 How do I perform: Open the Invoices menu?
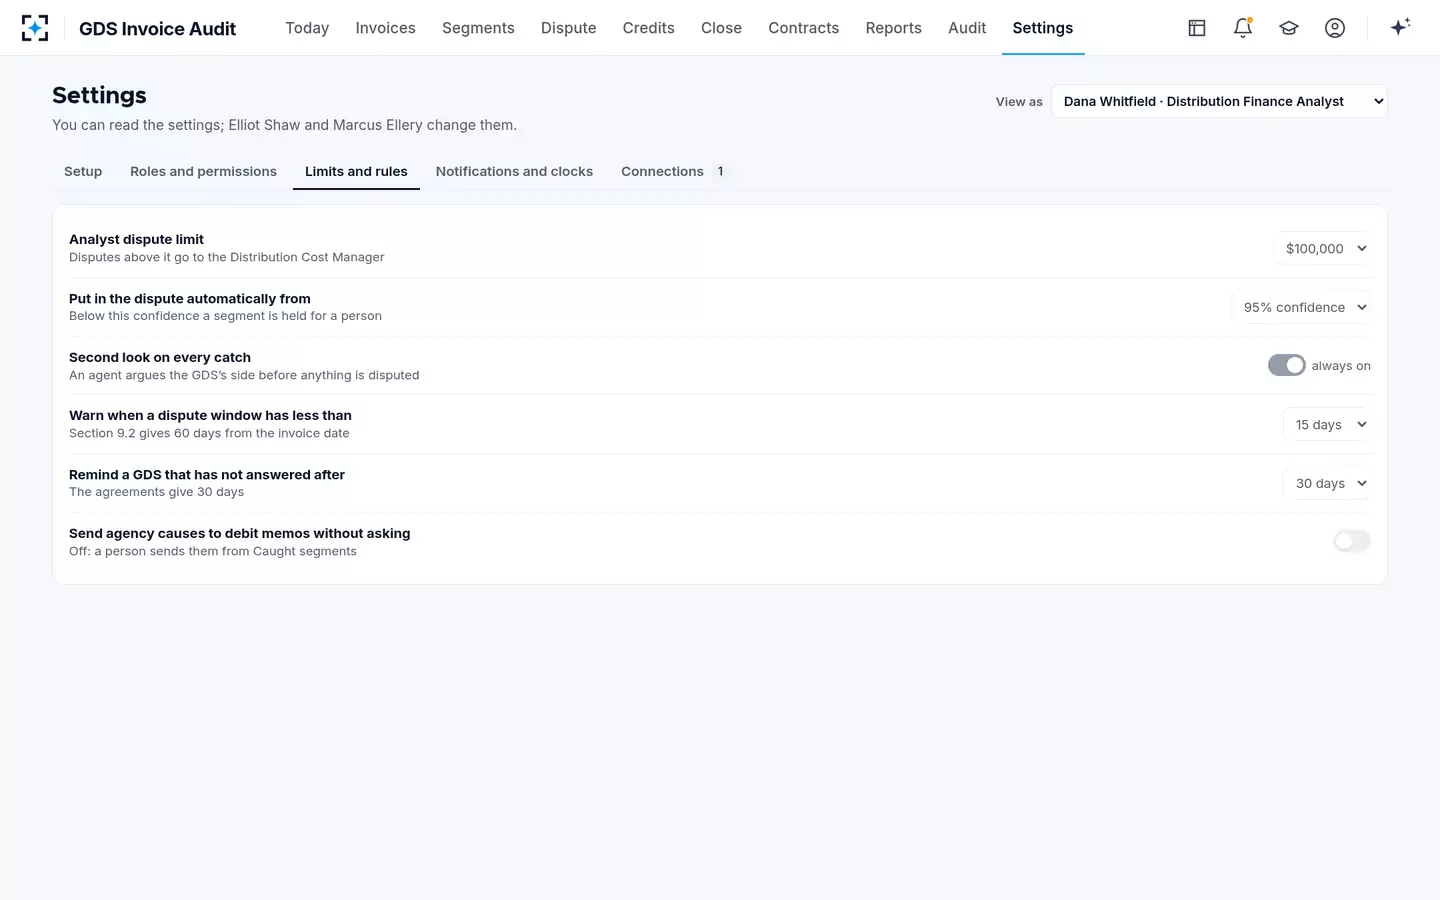click(x=385, y=28)
